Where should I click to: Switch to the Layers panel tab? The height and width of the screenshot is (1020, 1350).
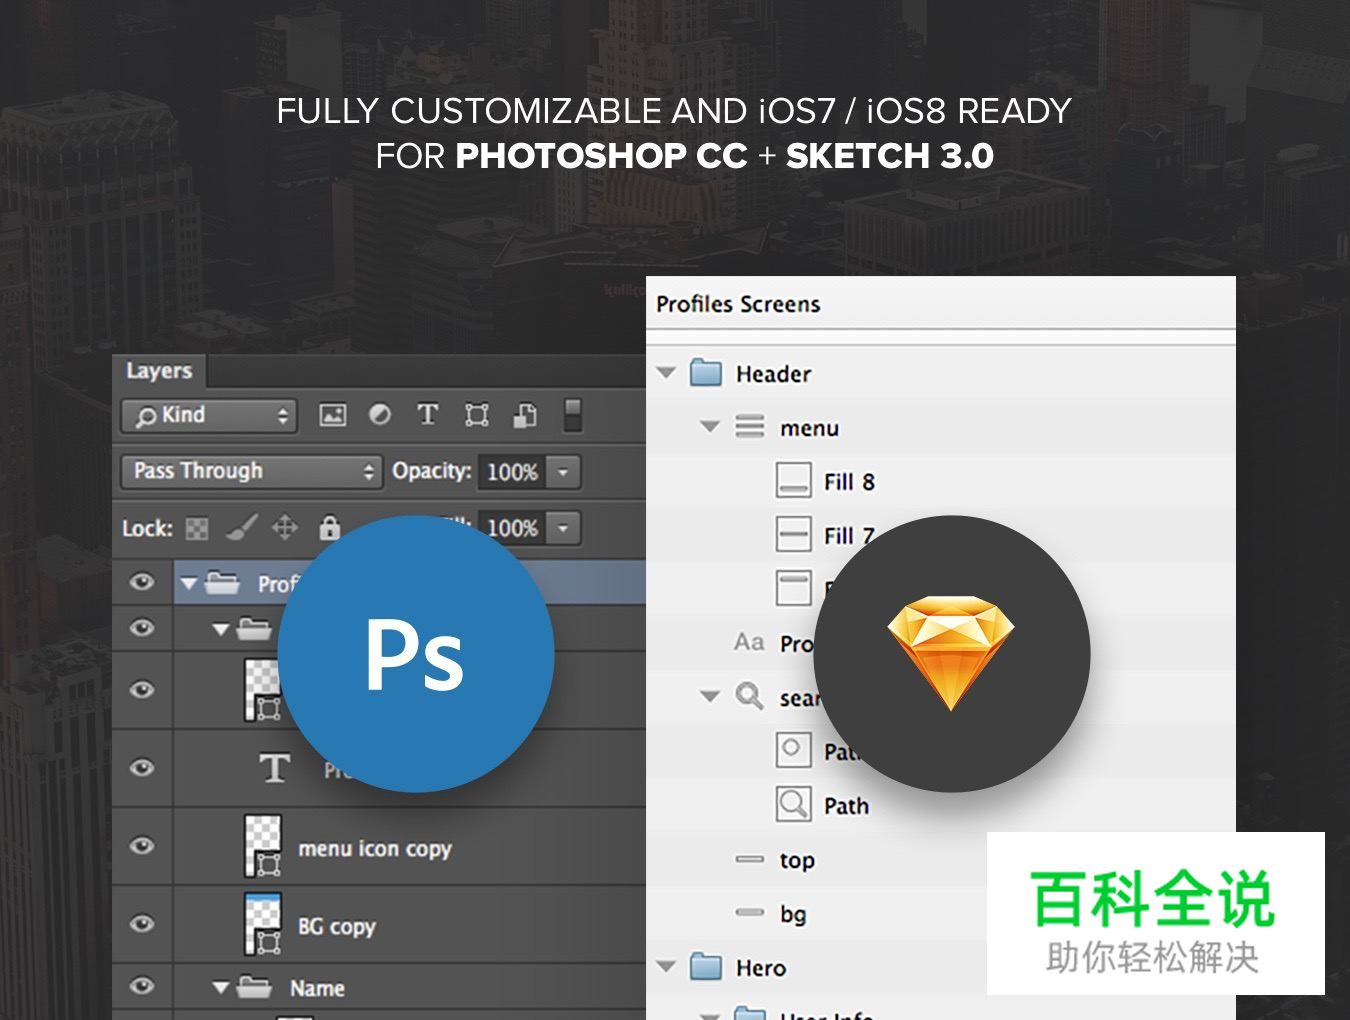point(160,371)
